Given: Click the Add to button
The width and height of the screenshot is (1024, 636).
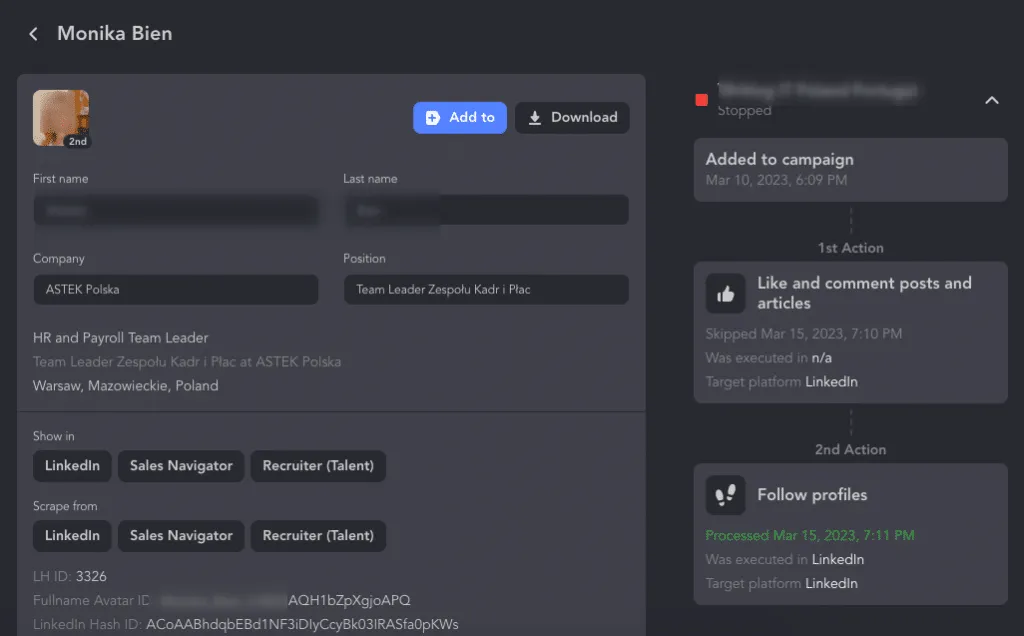Looking at the screenshot, I should 460,118.
